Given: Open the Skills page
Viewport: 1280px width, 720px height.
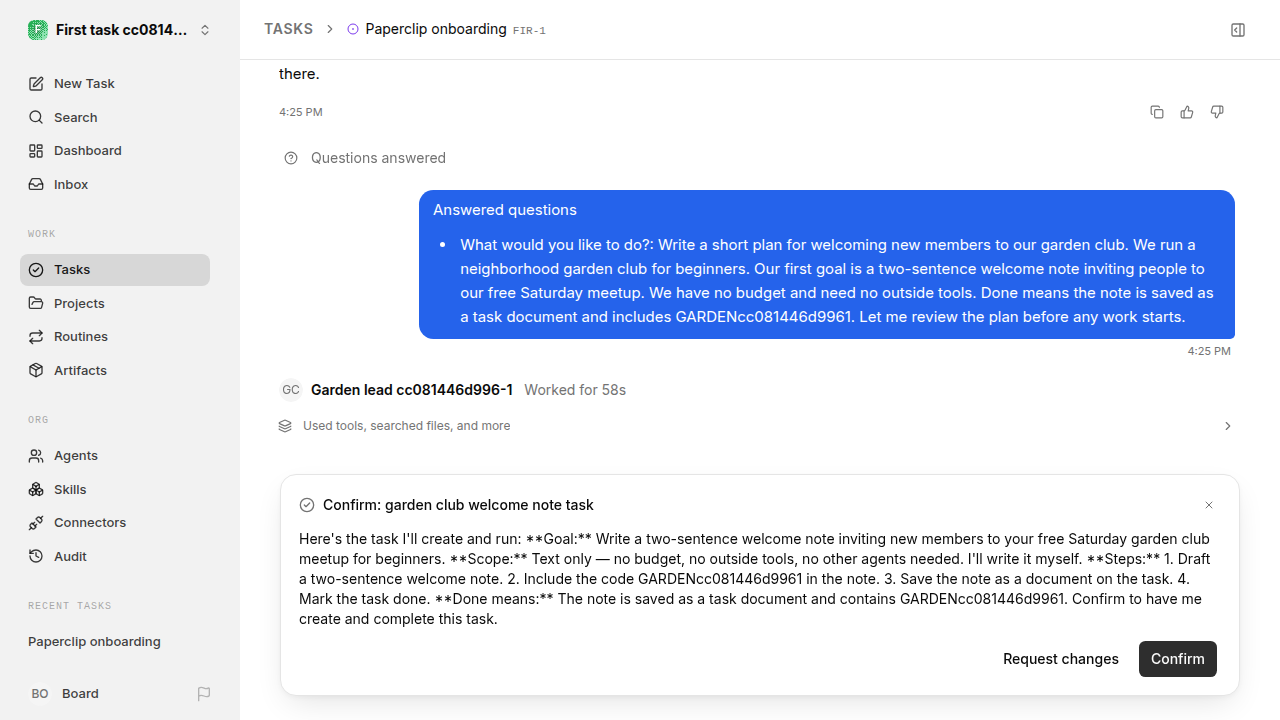Looking at the screenshot, I should tap(115, 489).
